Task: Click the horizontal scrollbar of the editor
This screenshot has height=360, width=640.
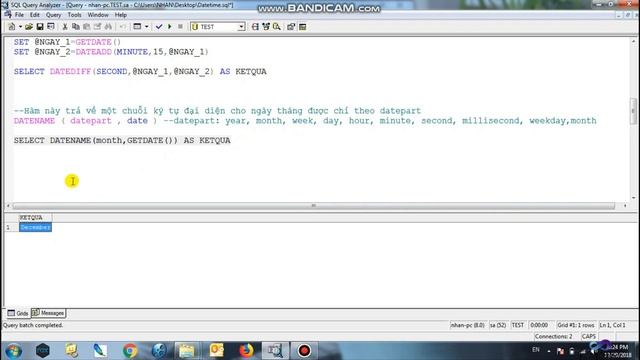Action: (313, 206)
